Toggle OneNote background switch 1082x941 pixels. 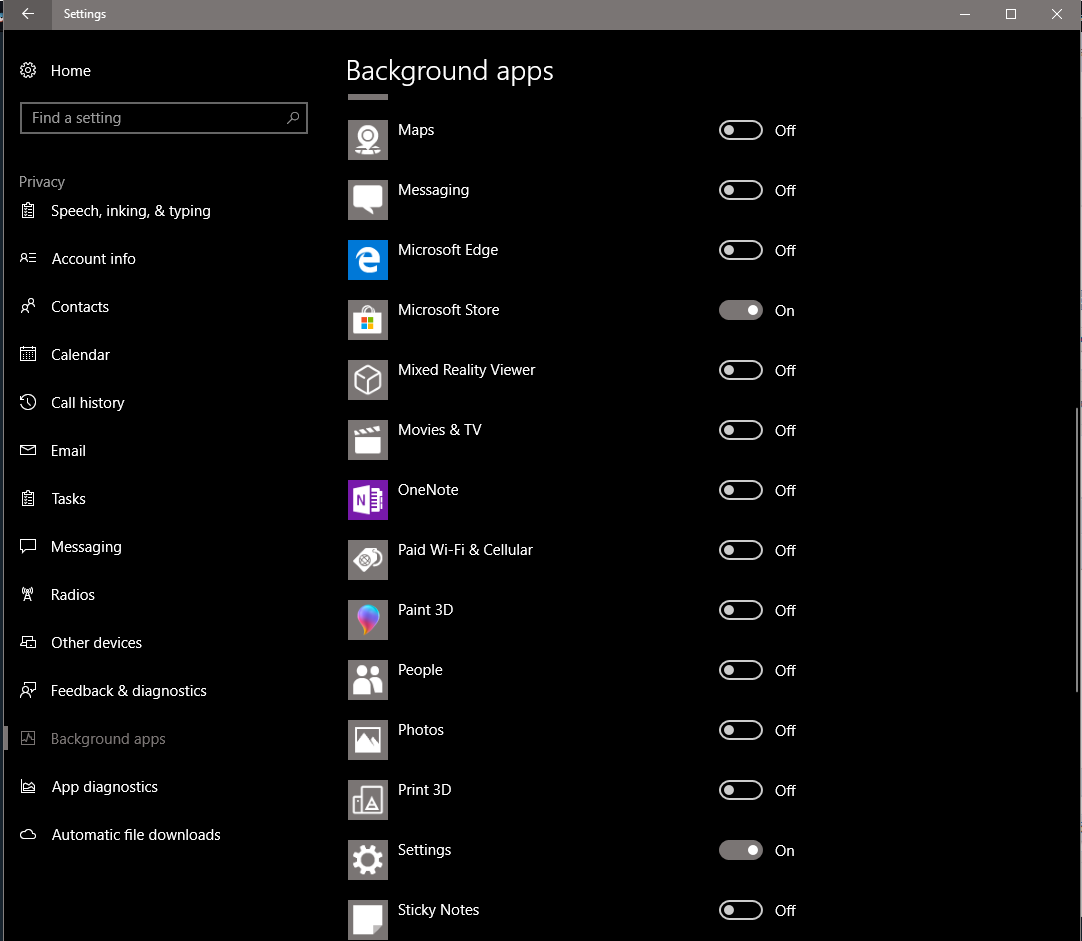click(740, 491)
